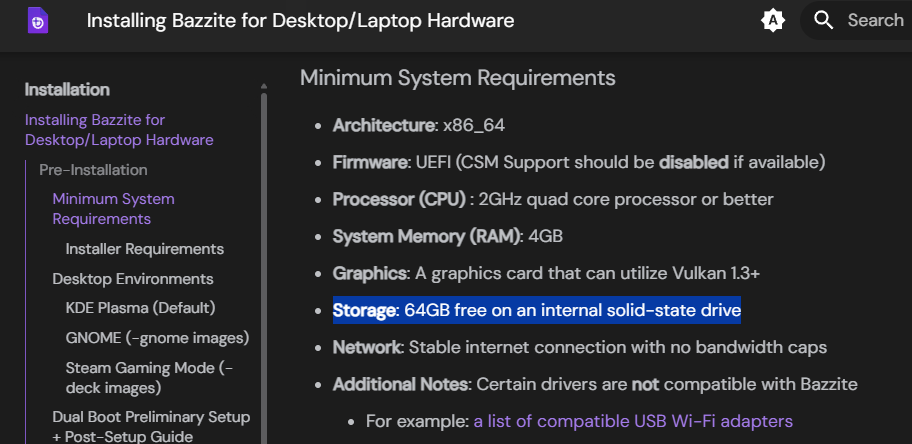Open Dual Boot Preliminary Setup guide

[x=151, y=426]
